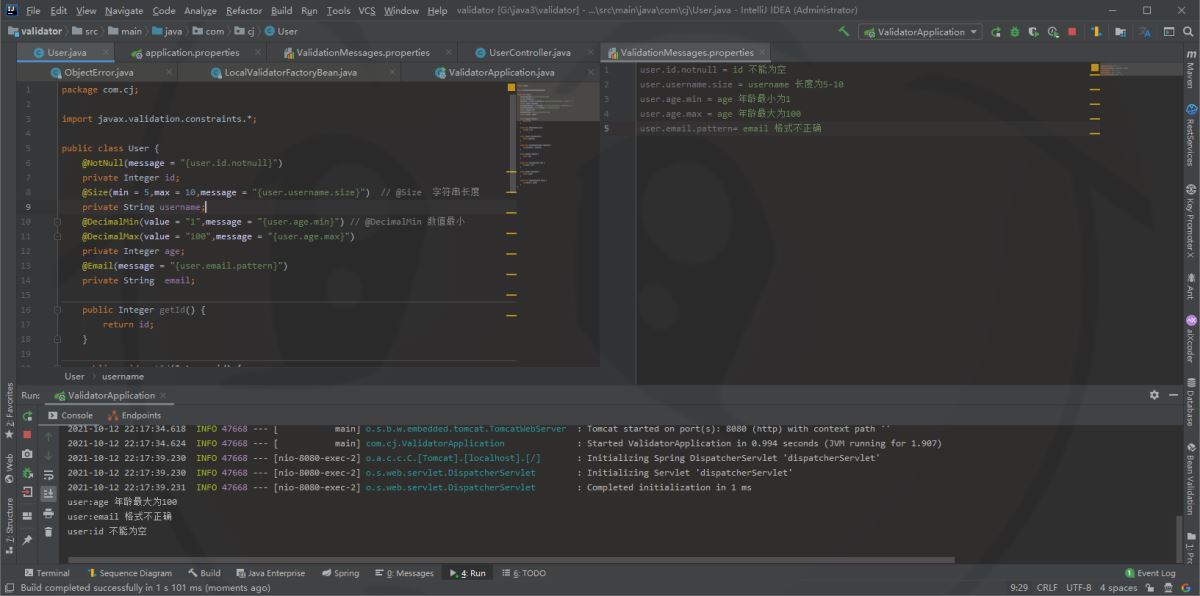Open the RestServices side panel
Screen dimensions: 1200x596
coord(1190,134)
